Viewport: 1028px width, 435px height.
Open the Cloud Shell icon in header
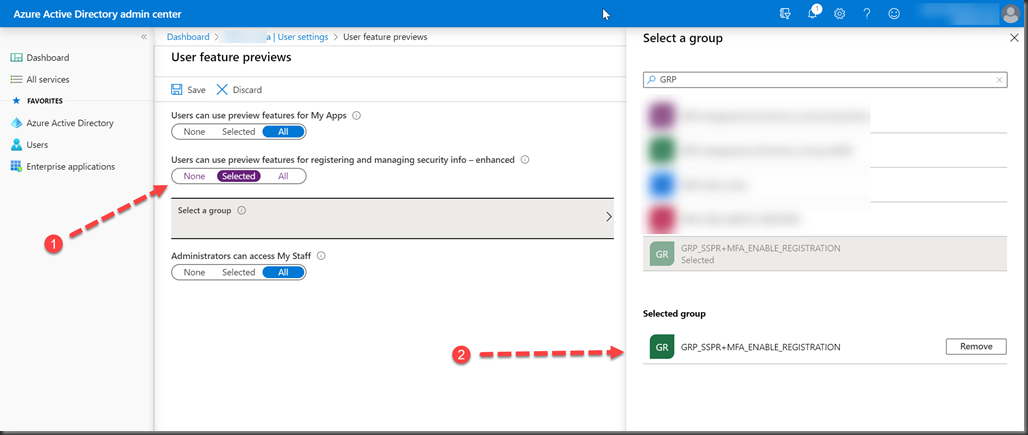[786, 13]
